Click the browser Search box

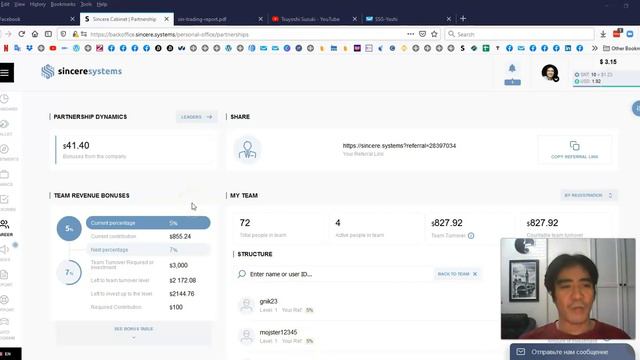click(520, 34)
